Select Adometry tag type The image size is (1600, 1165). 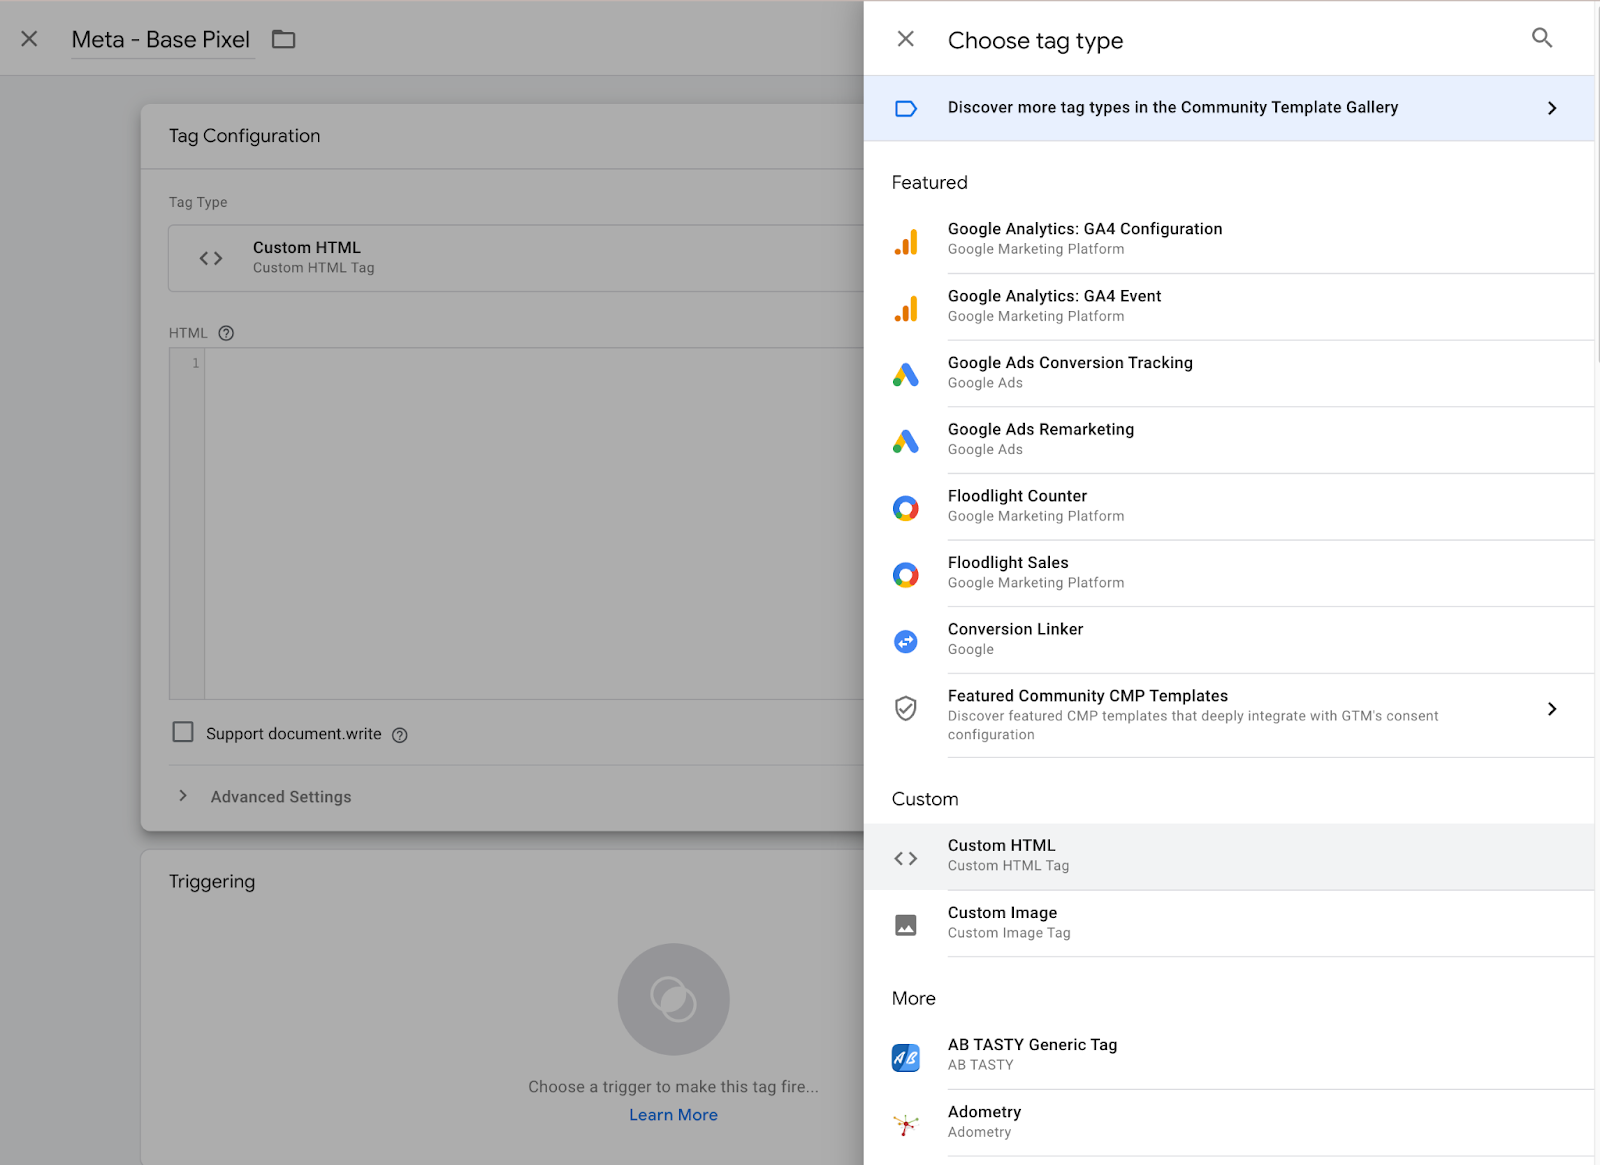tap(1229, 1122)
